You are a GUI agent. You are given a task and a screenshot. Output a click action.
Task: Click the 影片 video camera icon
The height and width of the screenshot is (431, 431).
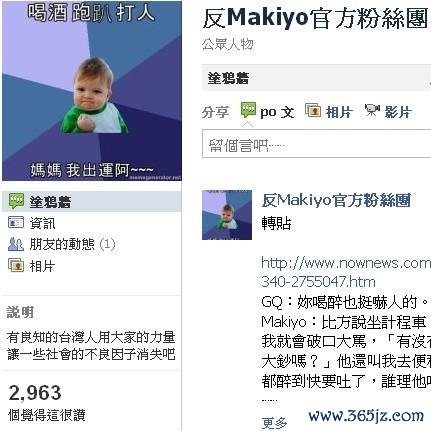(x=372, y=110)
